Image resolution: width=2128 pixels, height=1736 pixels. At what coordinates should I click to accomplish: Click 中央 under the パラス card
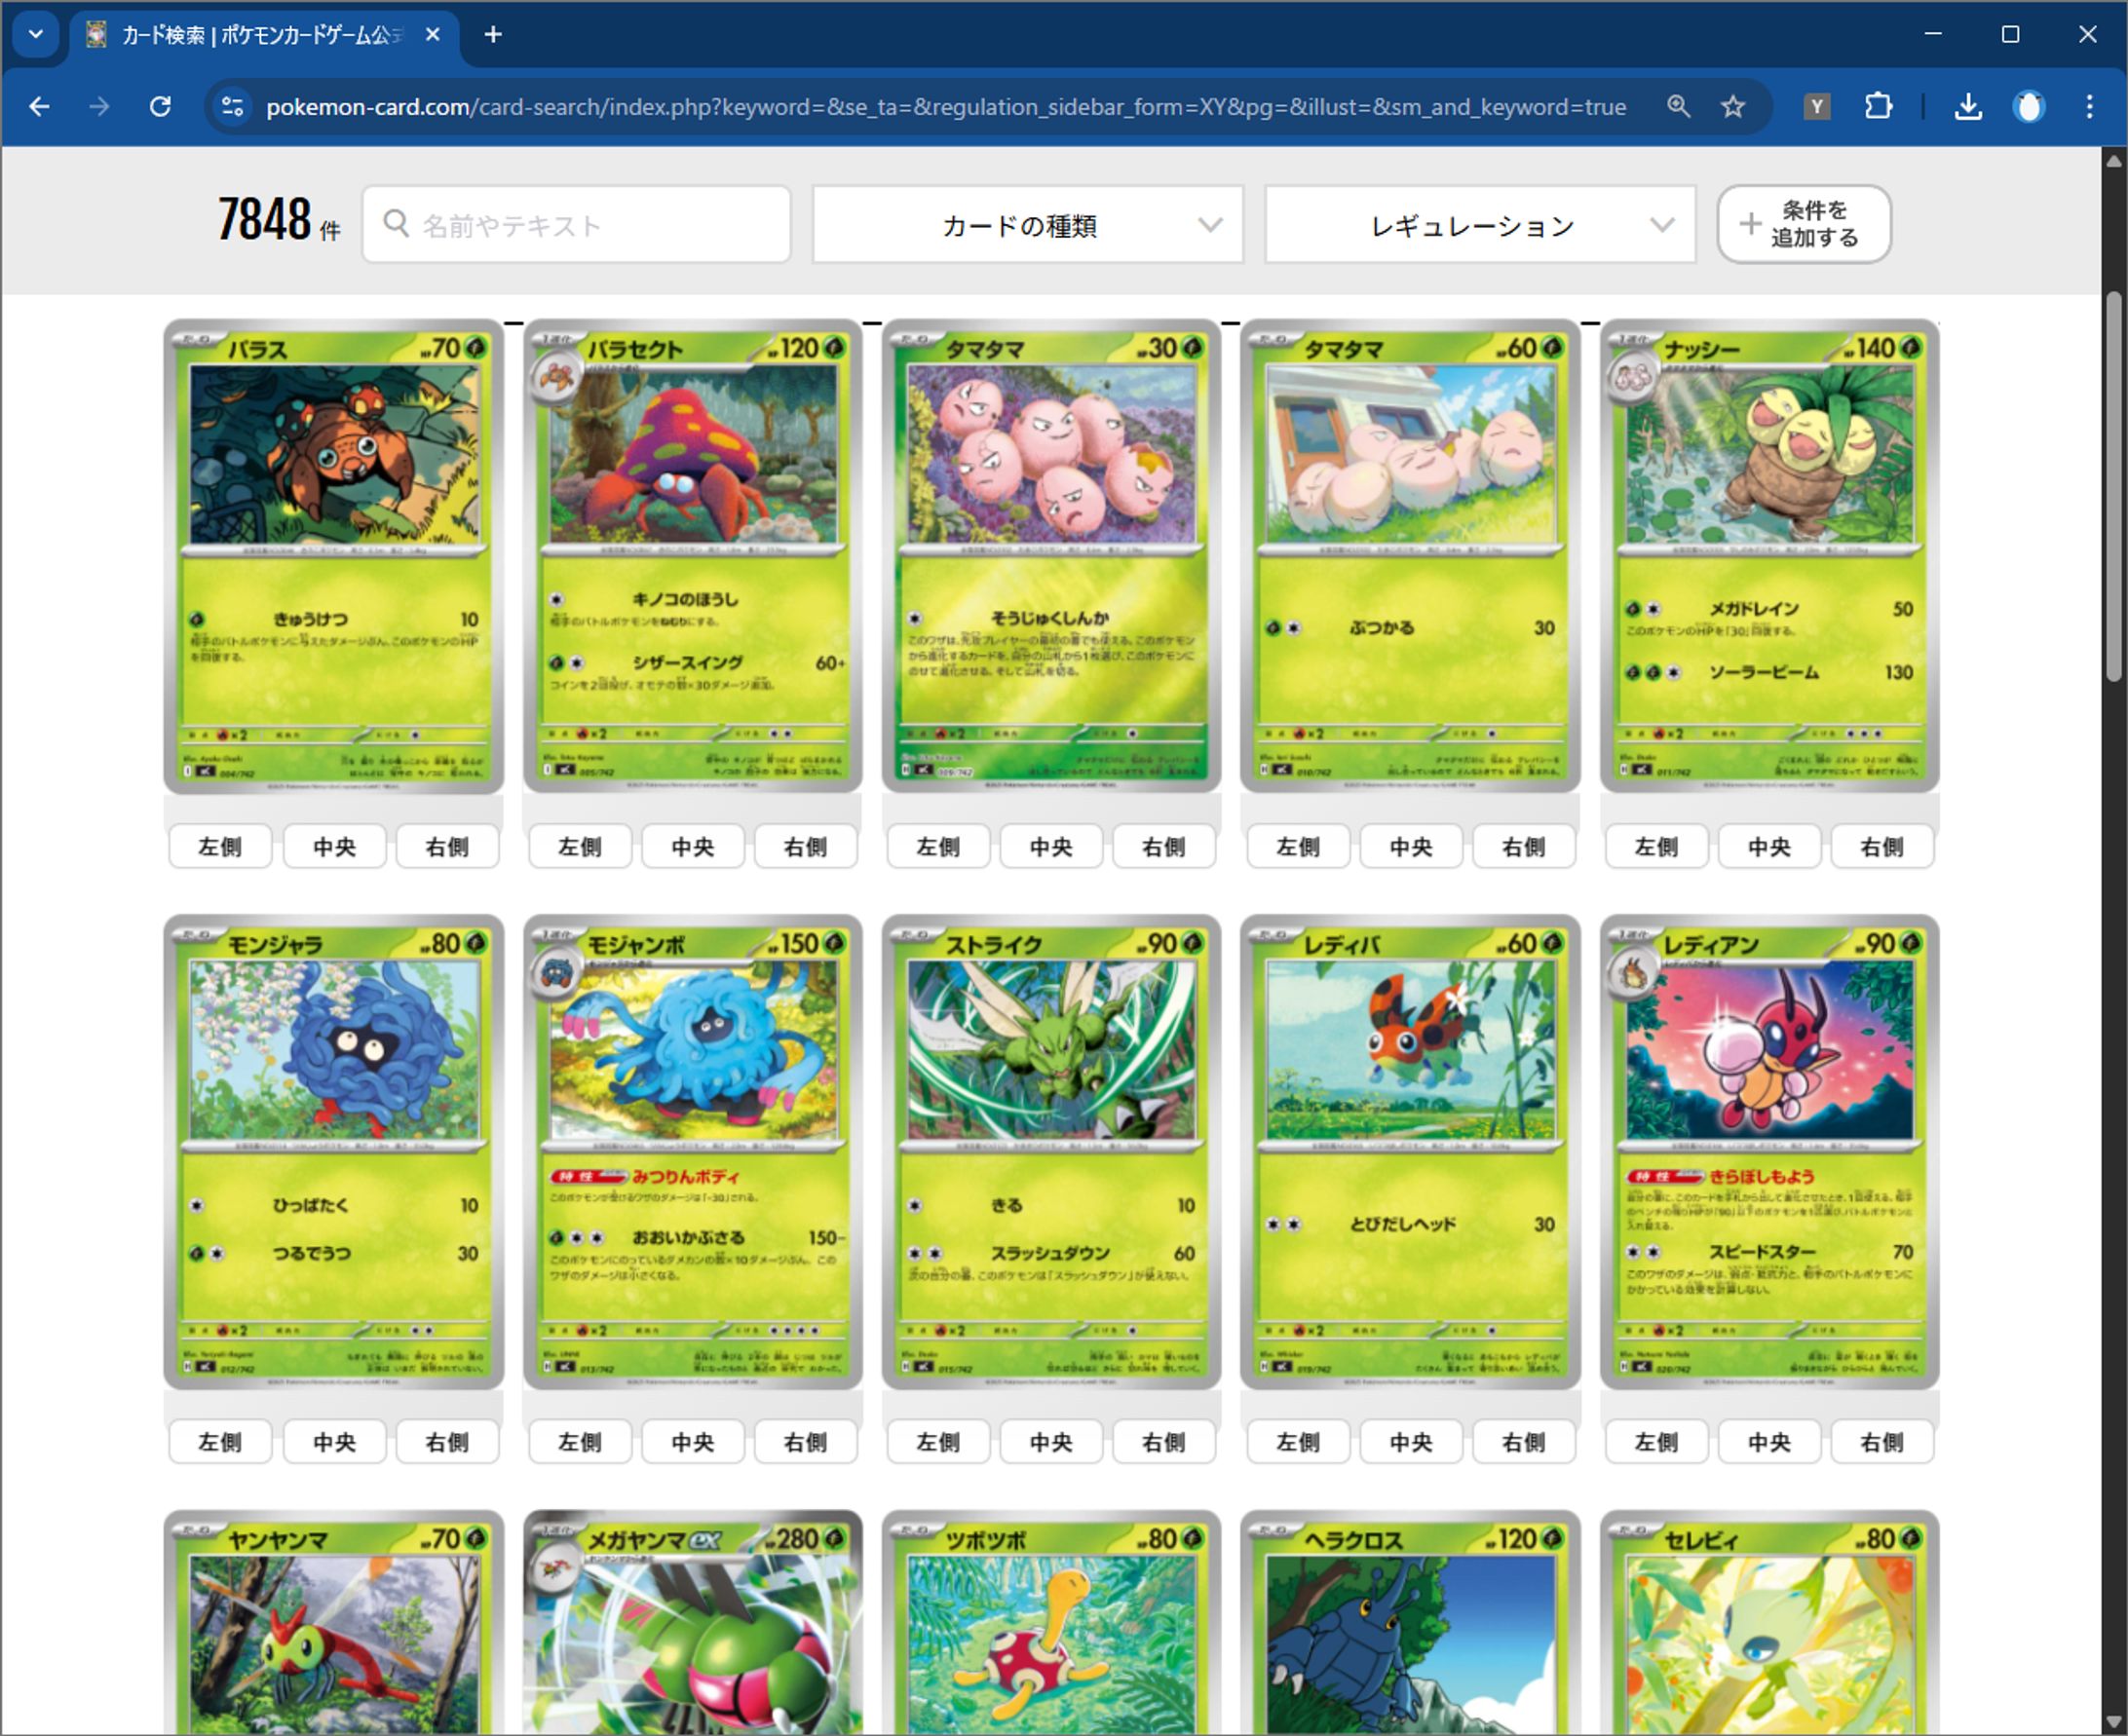pyautogui.click(x=334, y=846)
